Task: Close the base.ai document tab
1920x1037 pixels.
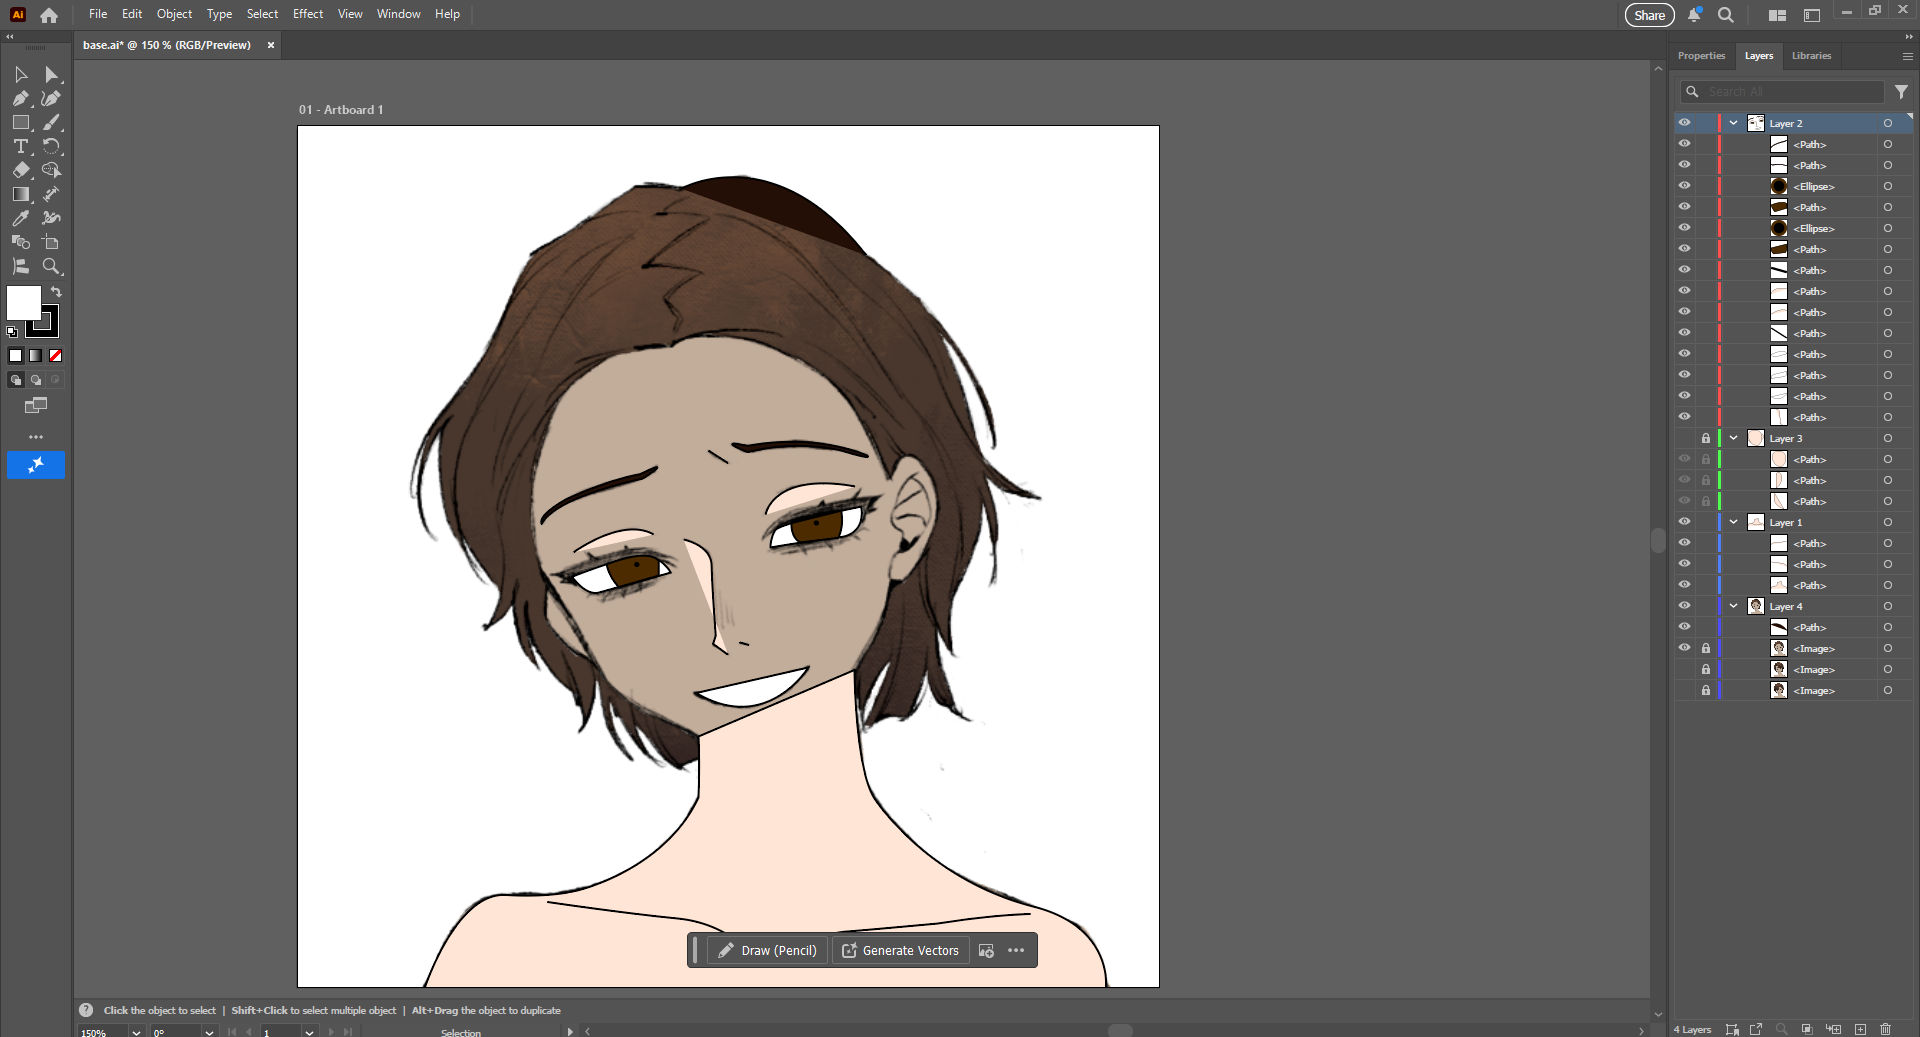Action: click(271, 45)
